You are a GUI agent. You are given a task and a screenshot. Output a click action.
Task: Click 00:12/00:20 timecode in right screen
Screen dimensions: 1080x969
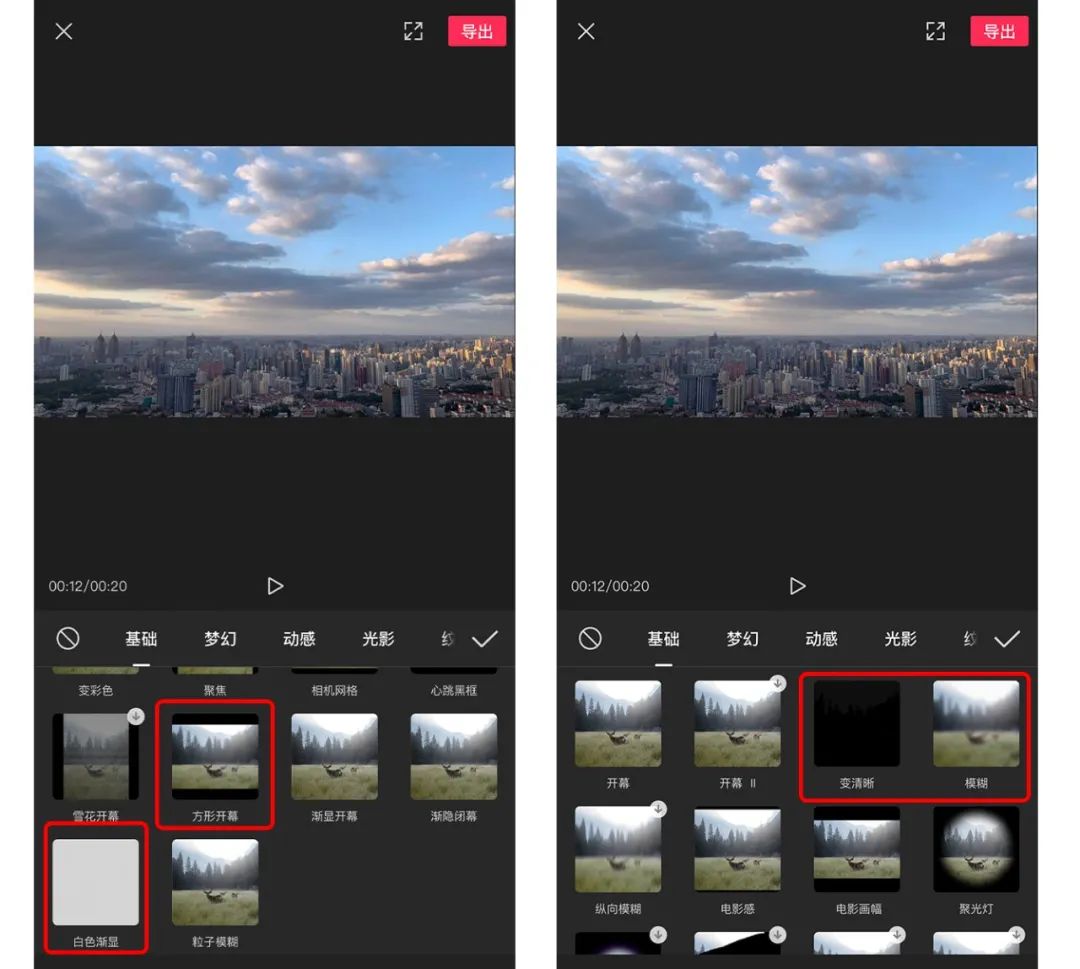pos(610,586)
